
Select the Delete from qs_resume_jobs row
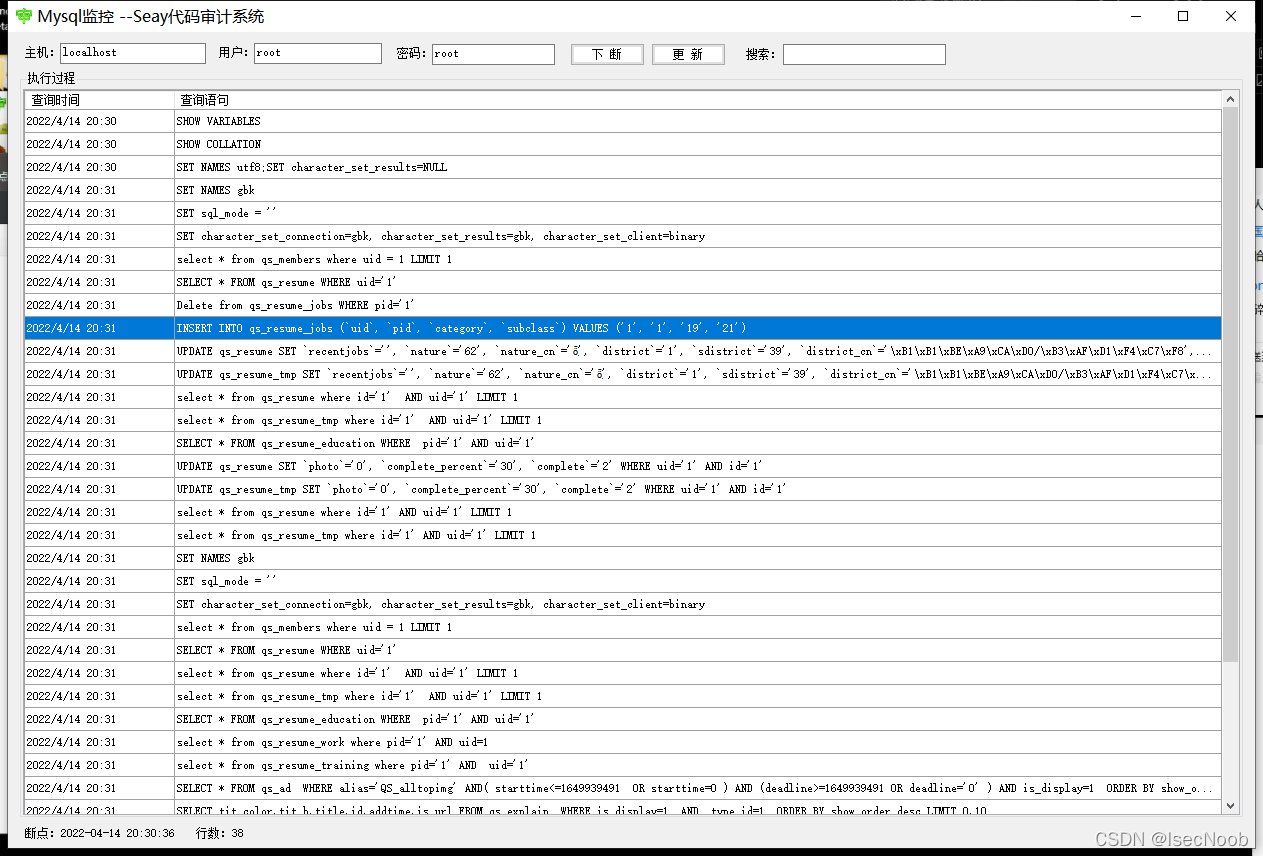(623, 305)
